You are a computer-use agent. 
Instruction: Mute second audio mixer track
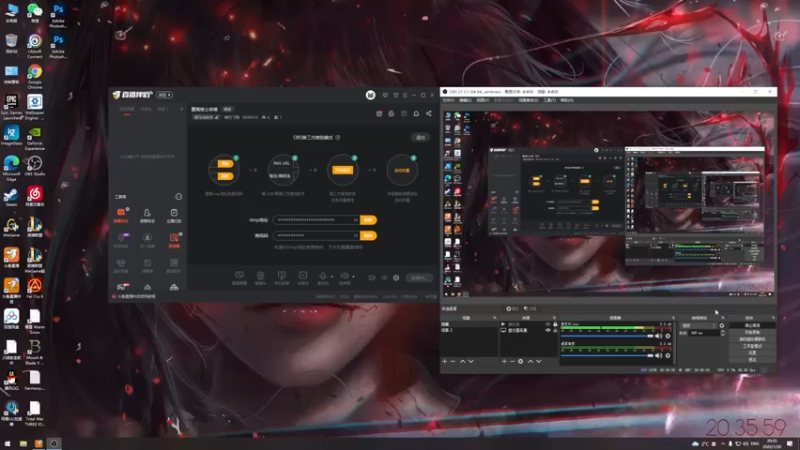(659, 355)
